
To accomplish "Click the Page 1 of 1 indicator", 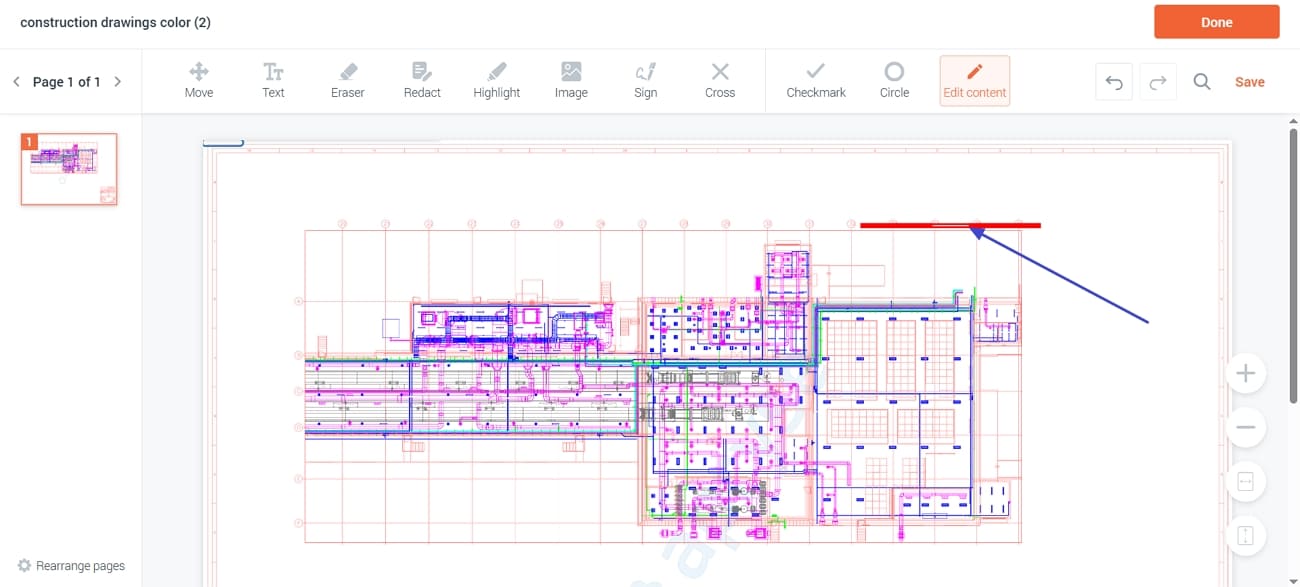I will pos(67,82).
